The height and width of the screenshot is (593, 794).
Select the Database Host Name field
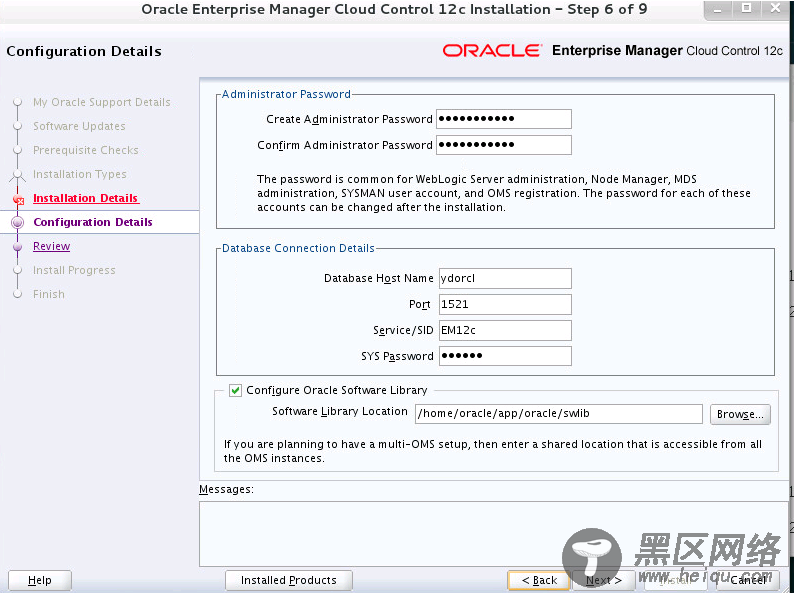click(505, 279)
